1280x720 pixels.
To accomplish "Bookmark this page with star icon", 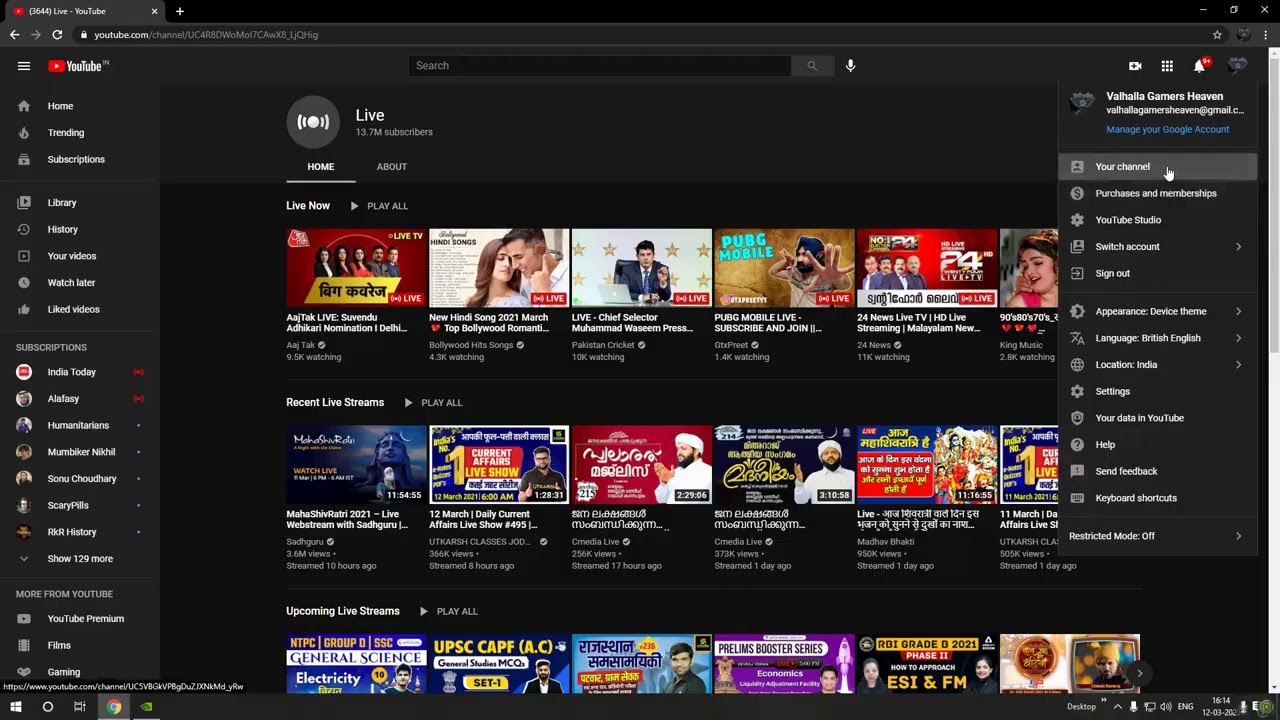I will coord(1217,35).
